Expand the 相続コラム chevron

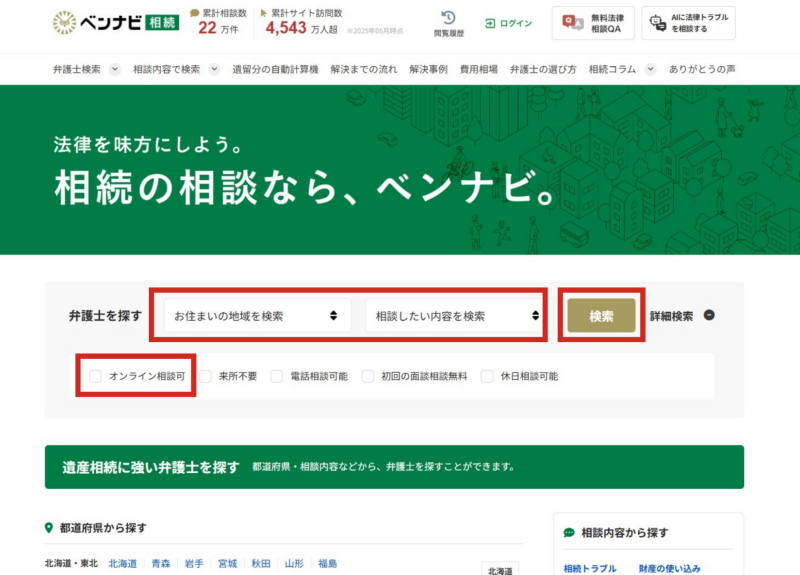click(x=651, y=69)
